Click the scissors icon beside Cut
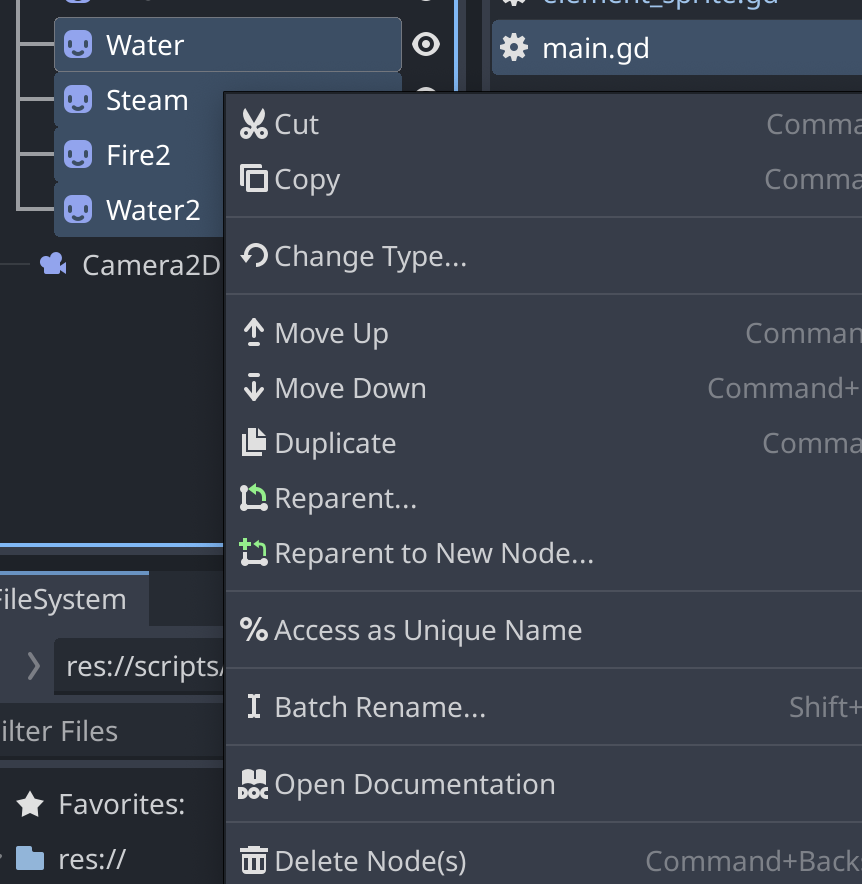 254,125
